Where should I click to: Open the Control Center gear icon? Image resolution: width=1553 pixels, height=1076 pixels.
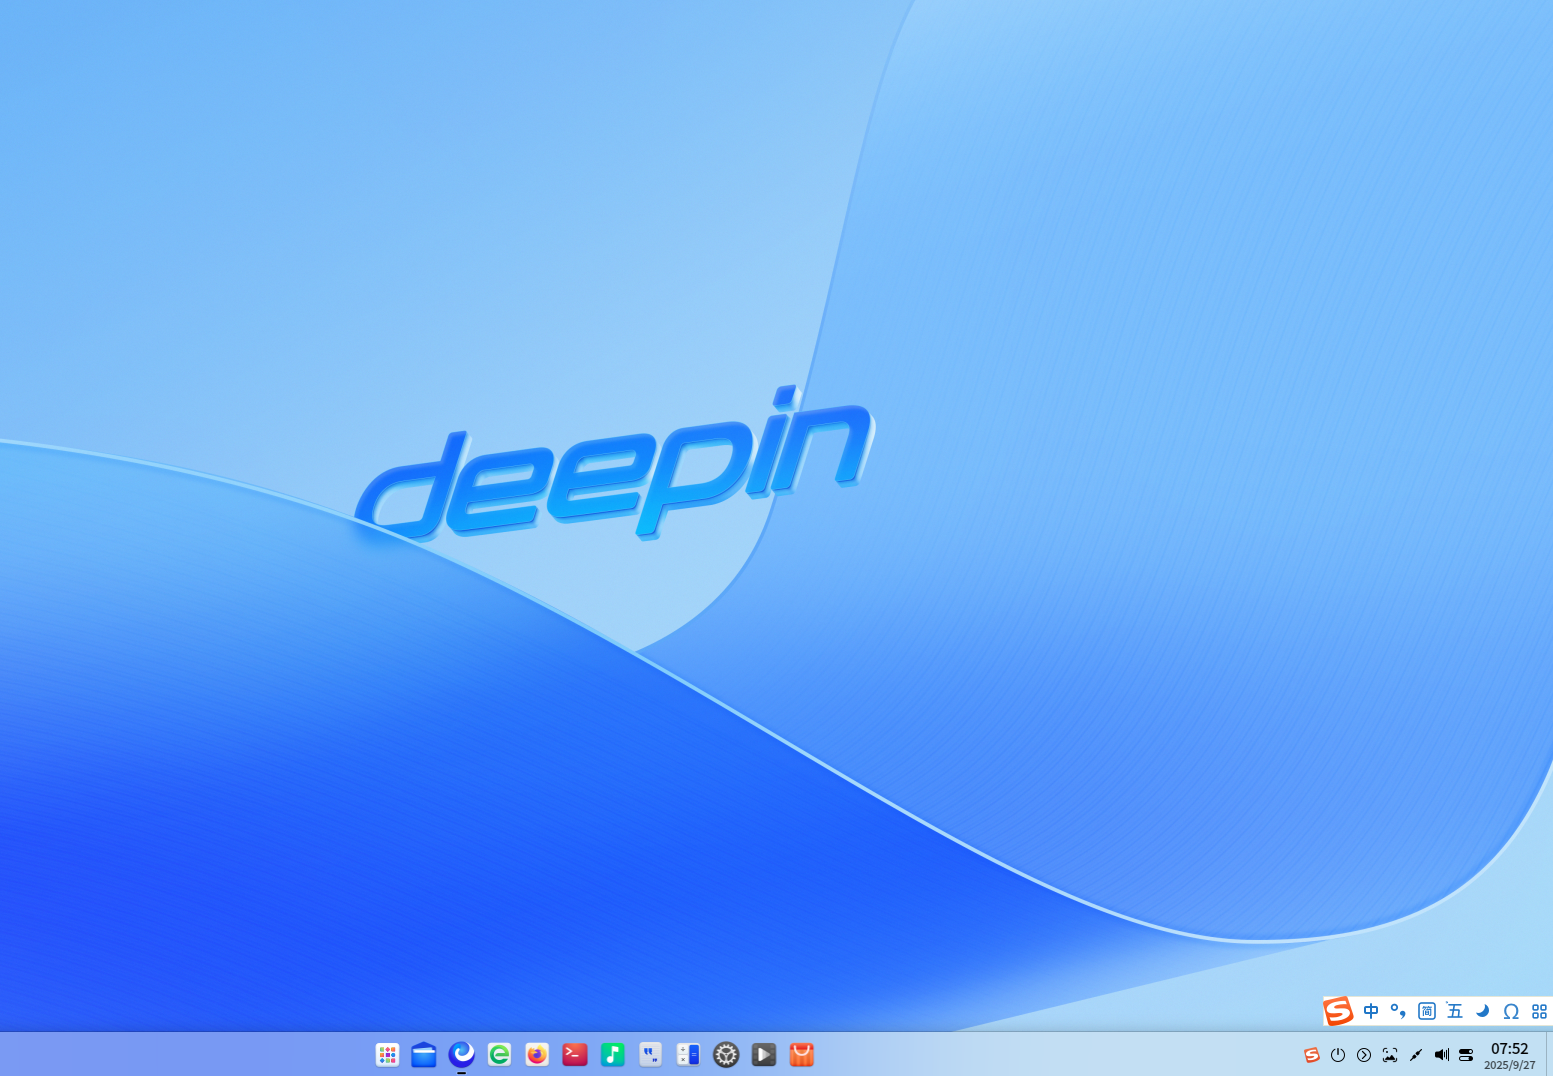(x=726, y=1054)
